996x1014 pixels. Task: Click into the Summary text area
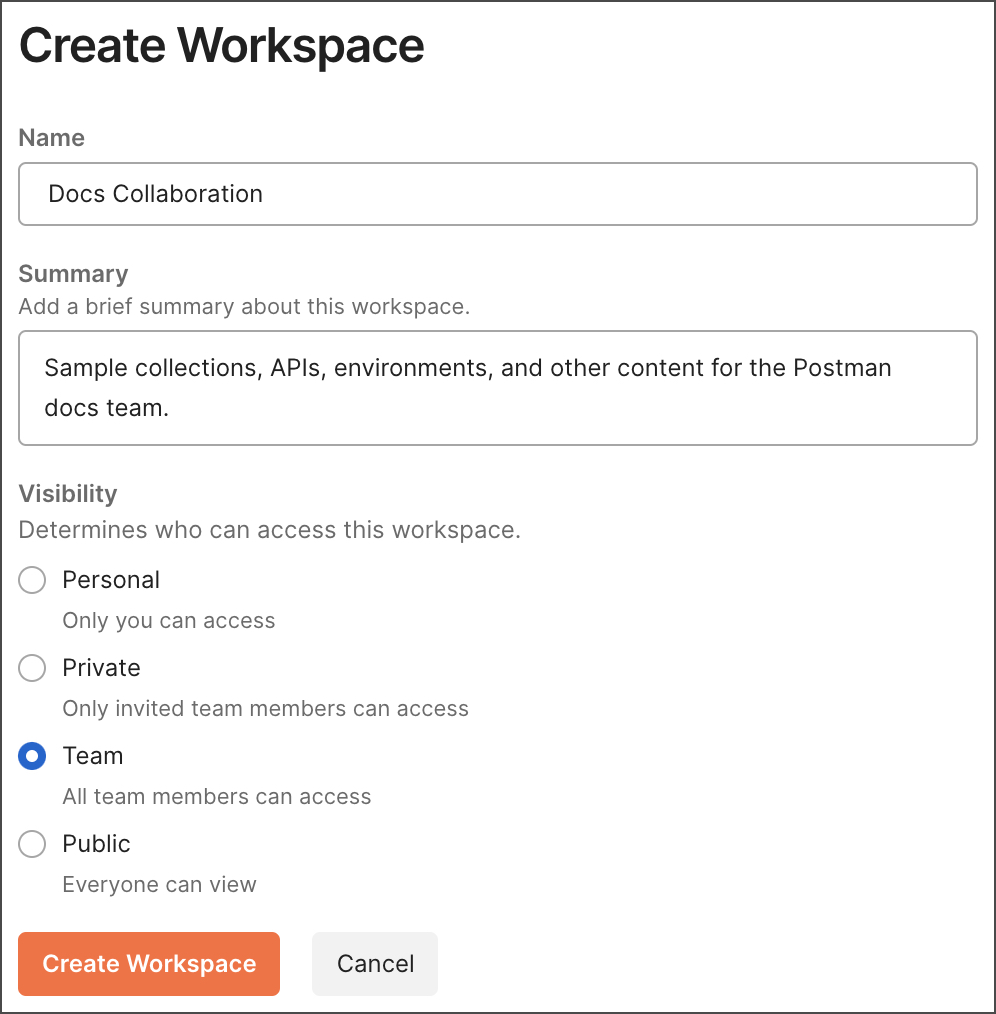498,388
